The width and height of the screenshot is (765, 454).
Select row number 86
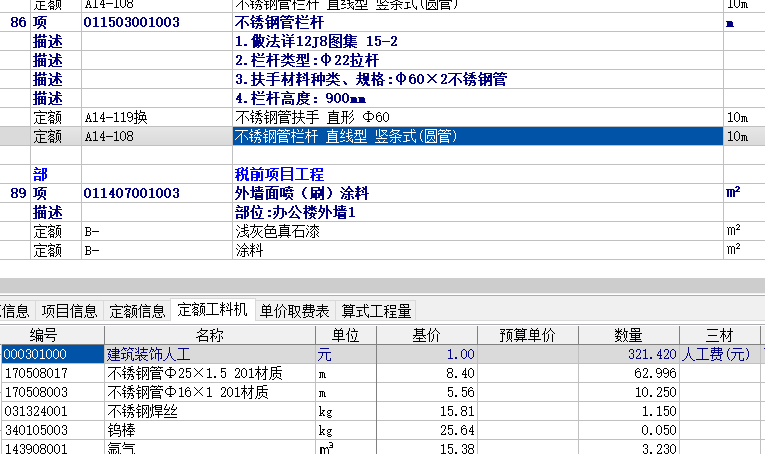point(18,22)
